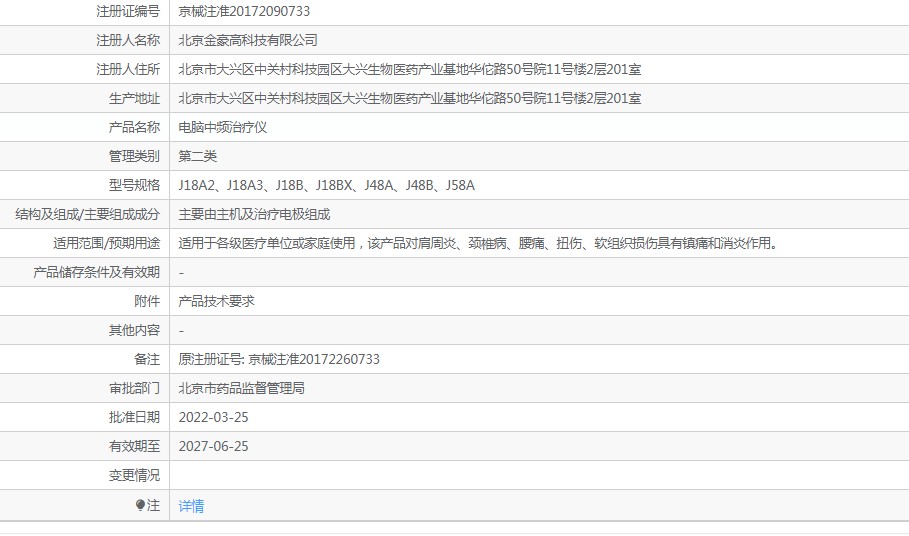Select the 注册人名称 label
The height and width of the screenshot is (536, 909).
point(128,40)
